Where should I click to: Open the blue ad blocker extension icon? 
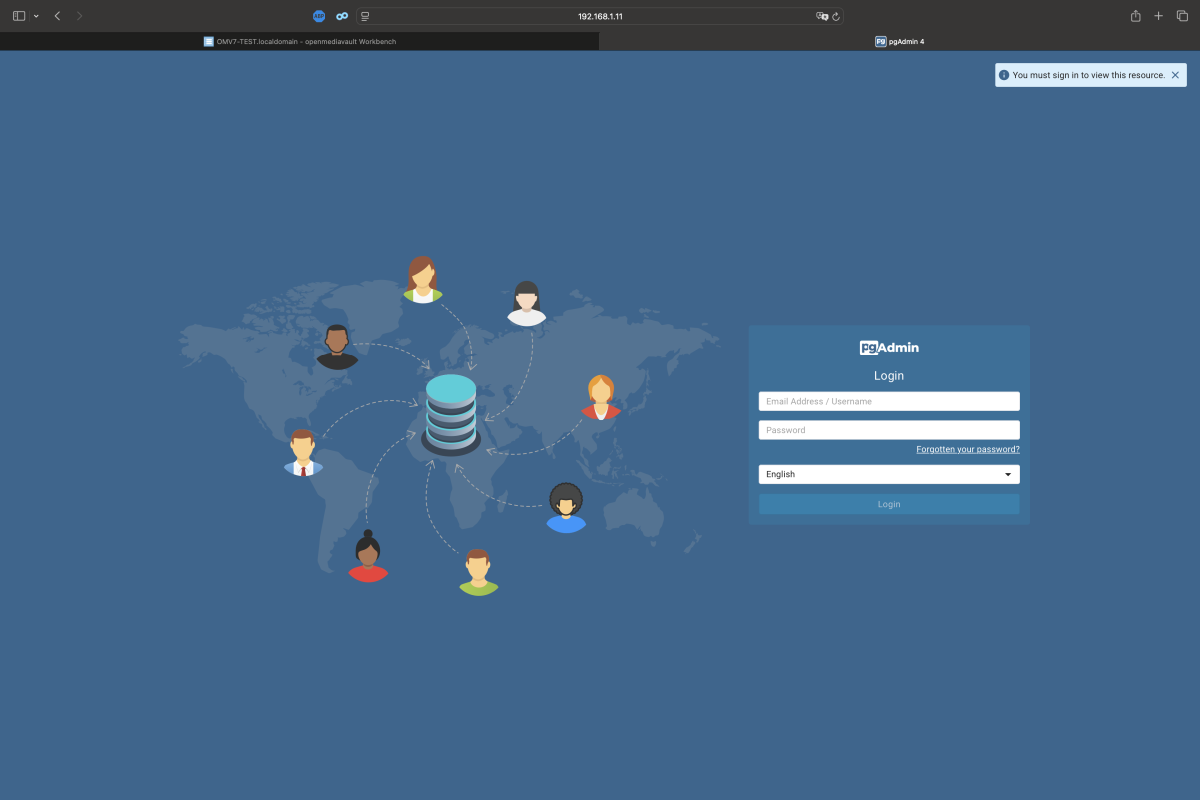(x=319, y=16)
